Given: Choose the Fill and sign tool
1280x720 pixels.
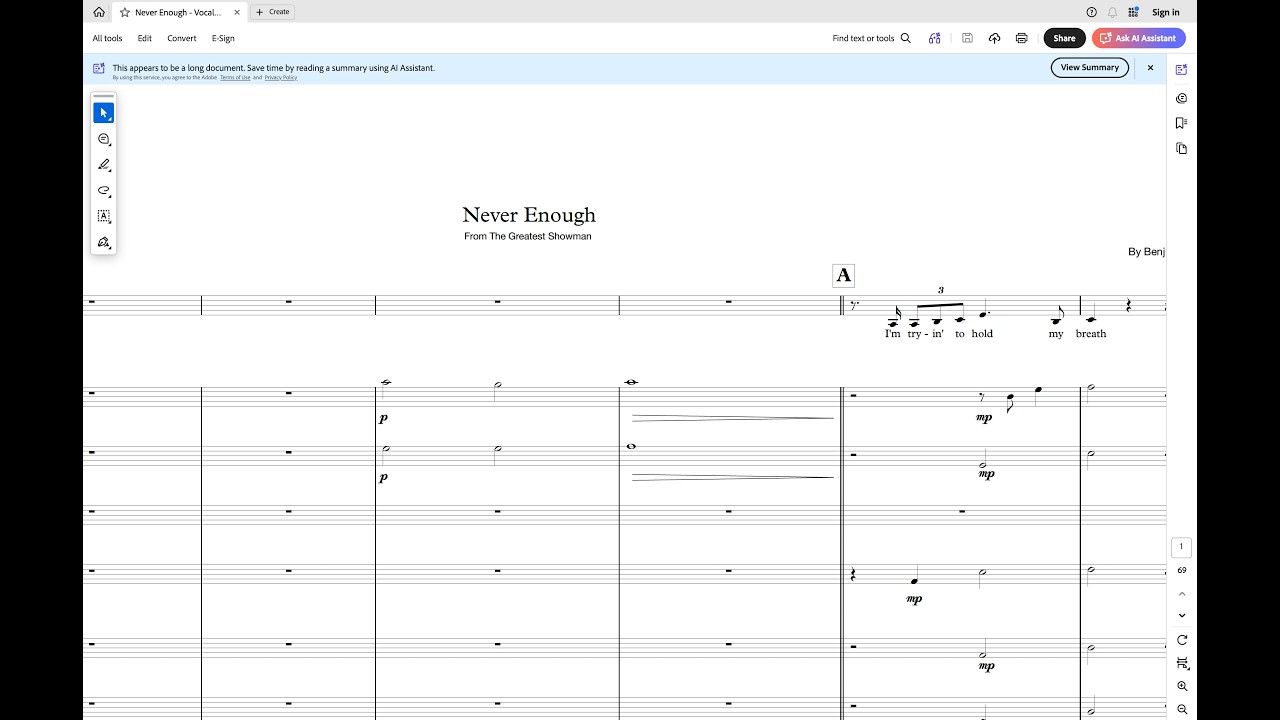Looking at the screenshot, I should click(104, 242).
